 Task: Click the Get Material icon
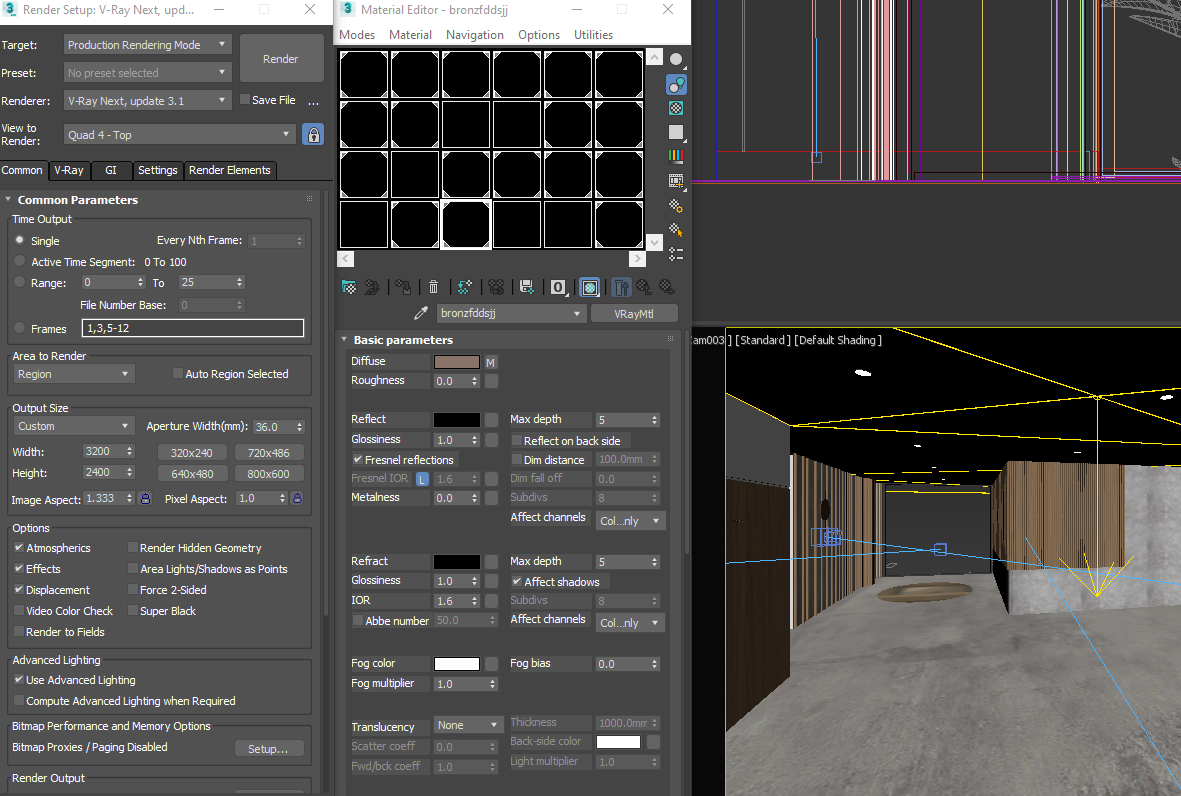(349, 287)
